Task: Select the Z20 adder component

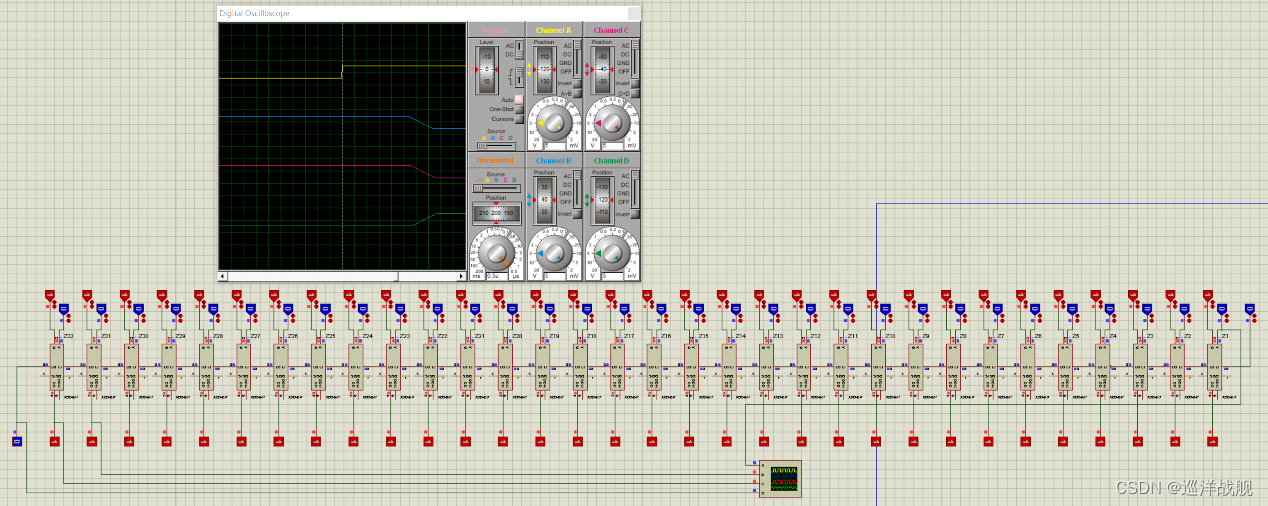Action: pyautogui.click(x=506, y=366)
